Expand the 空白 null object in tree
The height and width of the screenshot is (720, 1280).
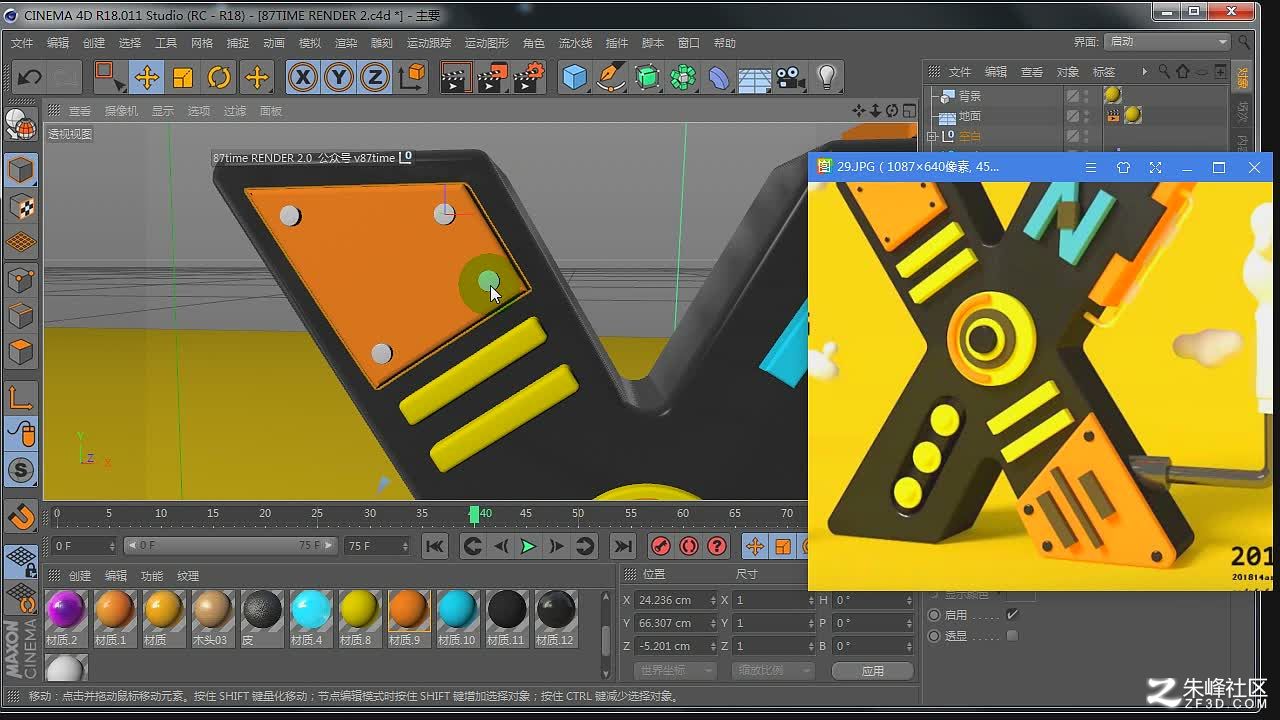click(932, 136)
